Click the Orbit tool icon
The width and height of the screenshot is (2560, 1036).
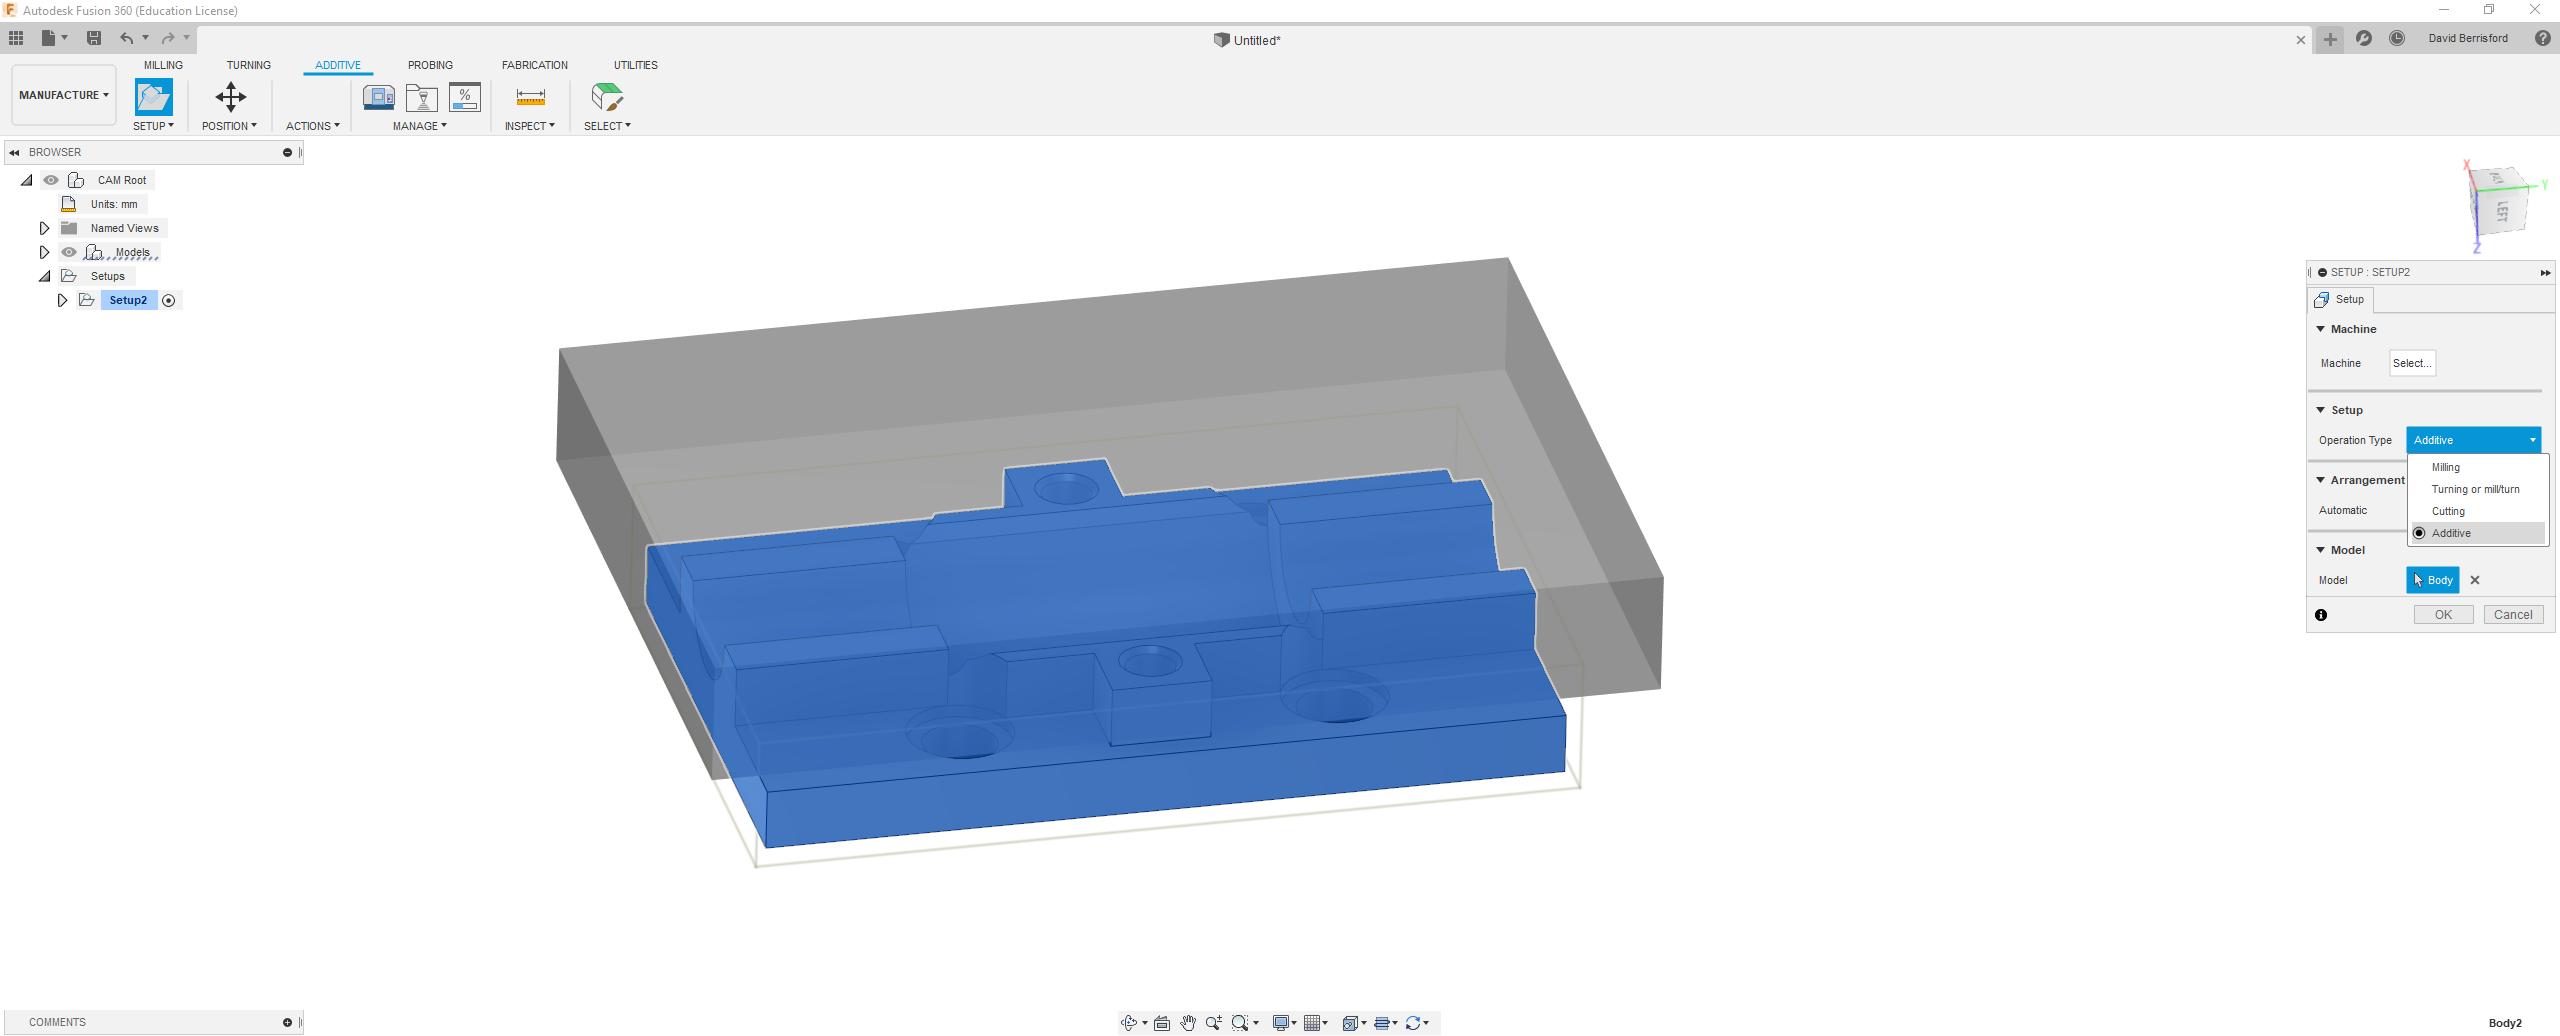coord(1129,1023)
